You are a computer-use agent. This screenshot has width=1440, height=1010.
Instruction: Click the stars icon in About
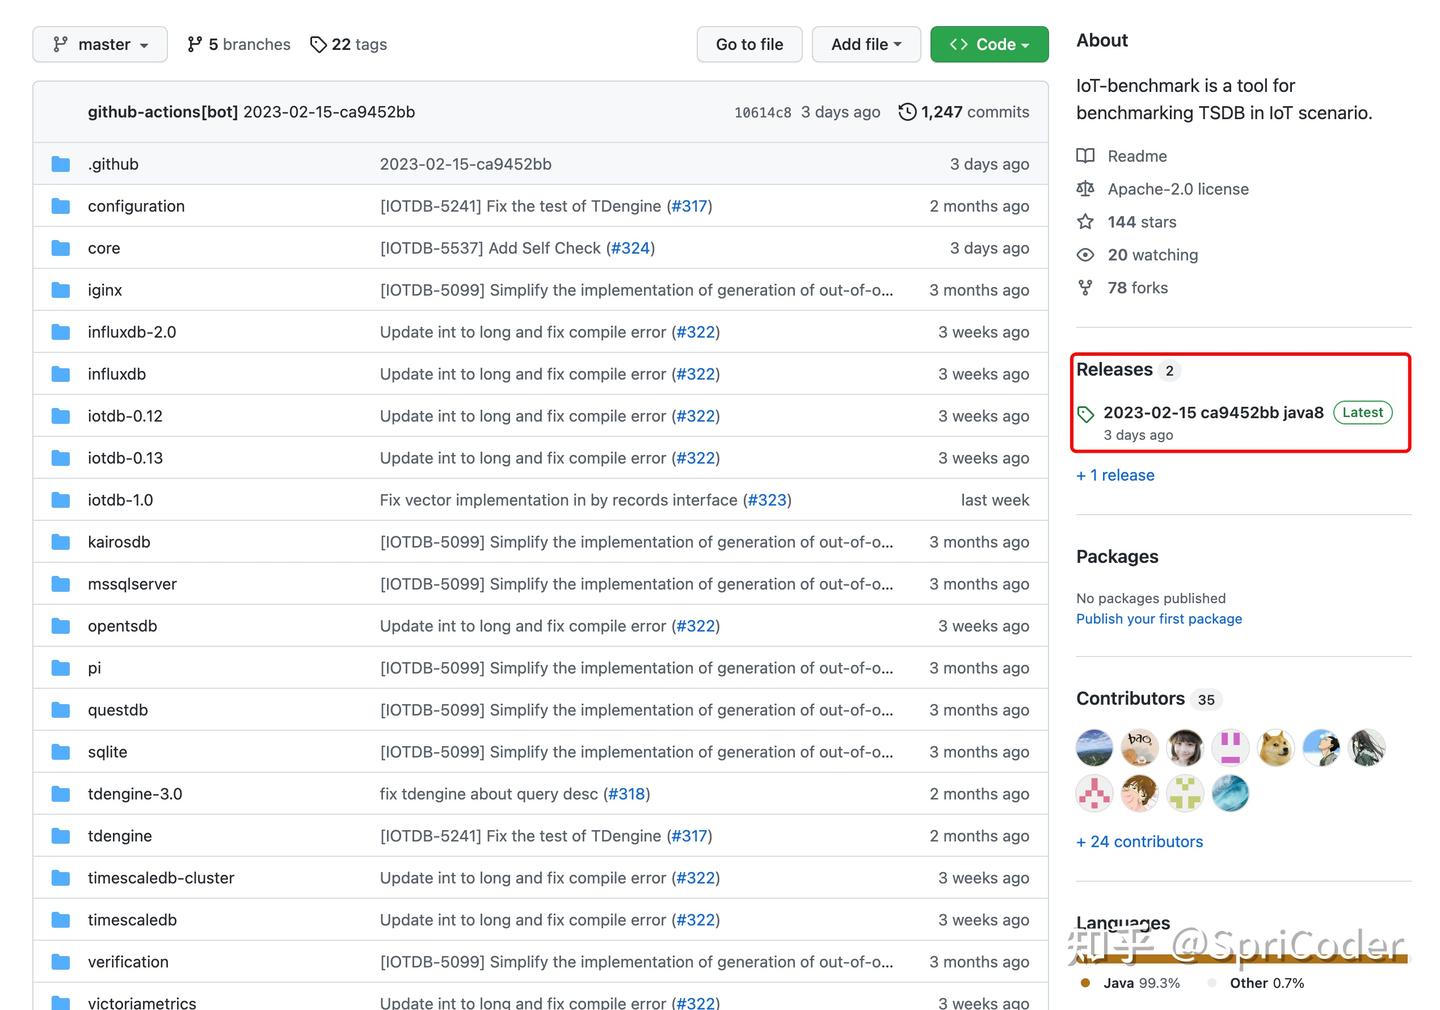1085,222
